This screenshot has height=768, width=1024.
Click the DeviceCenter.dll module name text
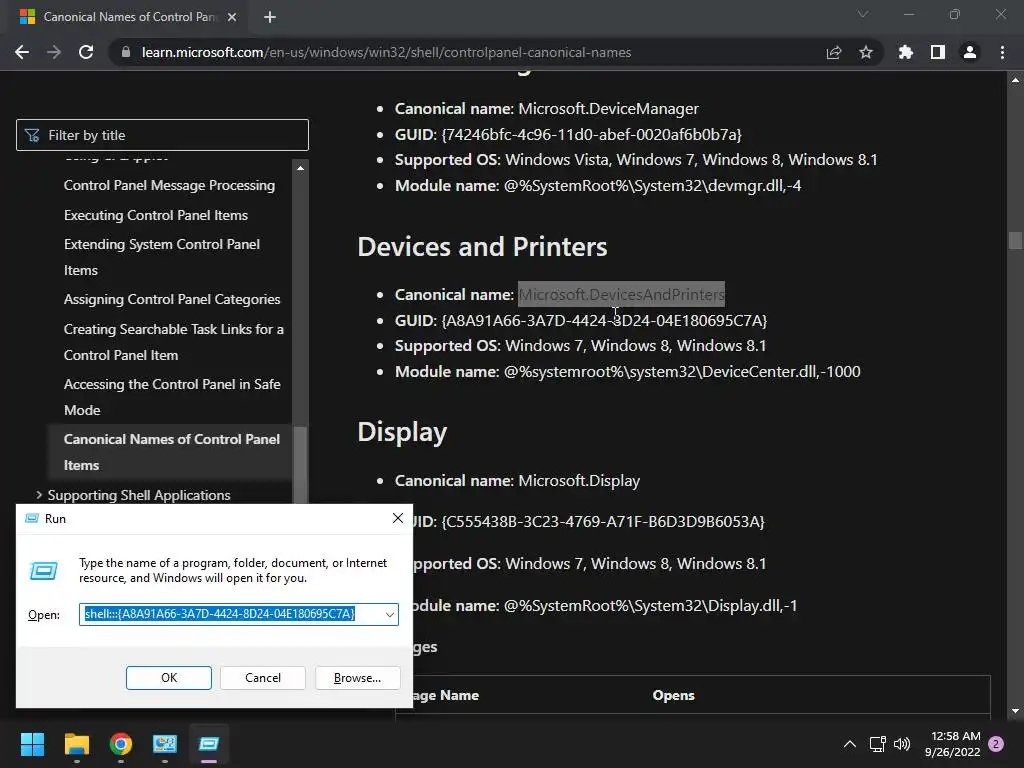[x=682, y=372]
